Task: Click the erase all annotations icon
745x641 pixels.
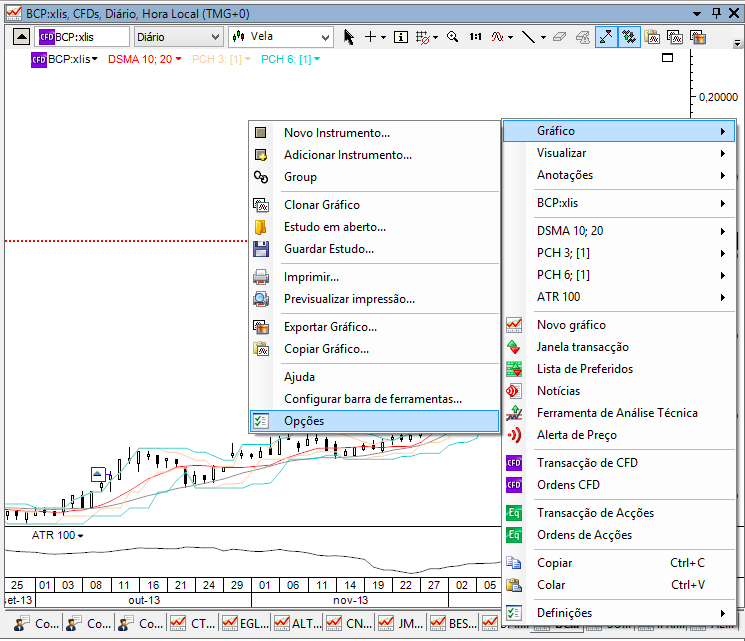Action: (583, 37)
